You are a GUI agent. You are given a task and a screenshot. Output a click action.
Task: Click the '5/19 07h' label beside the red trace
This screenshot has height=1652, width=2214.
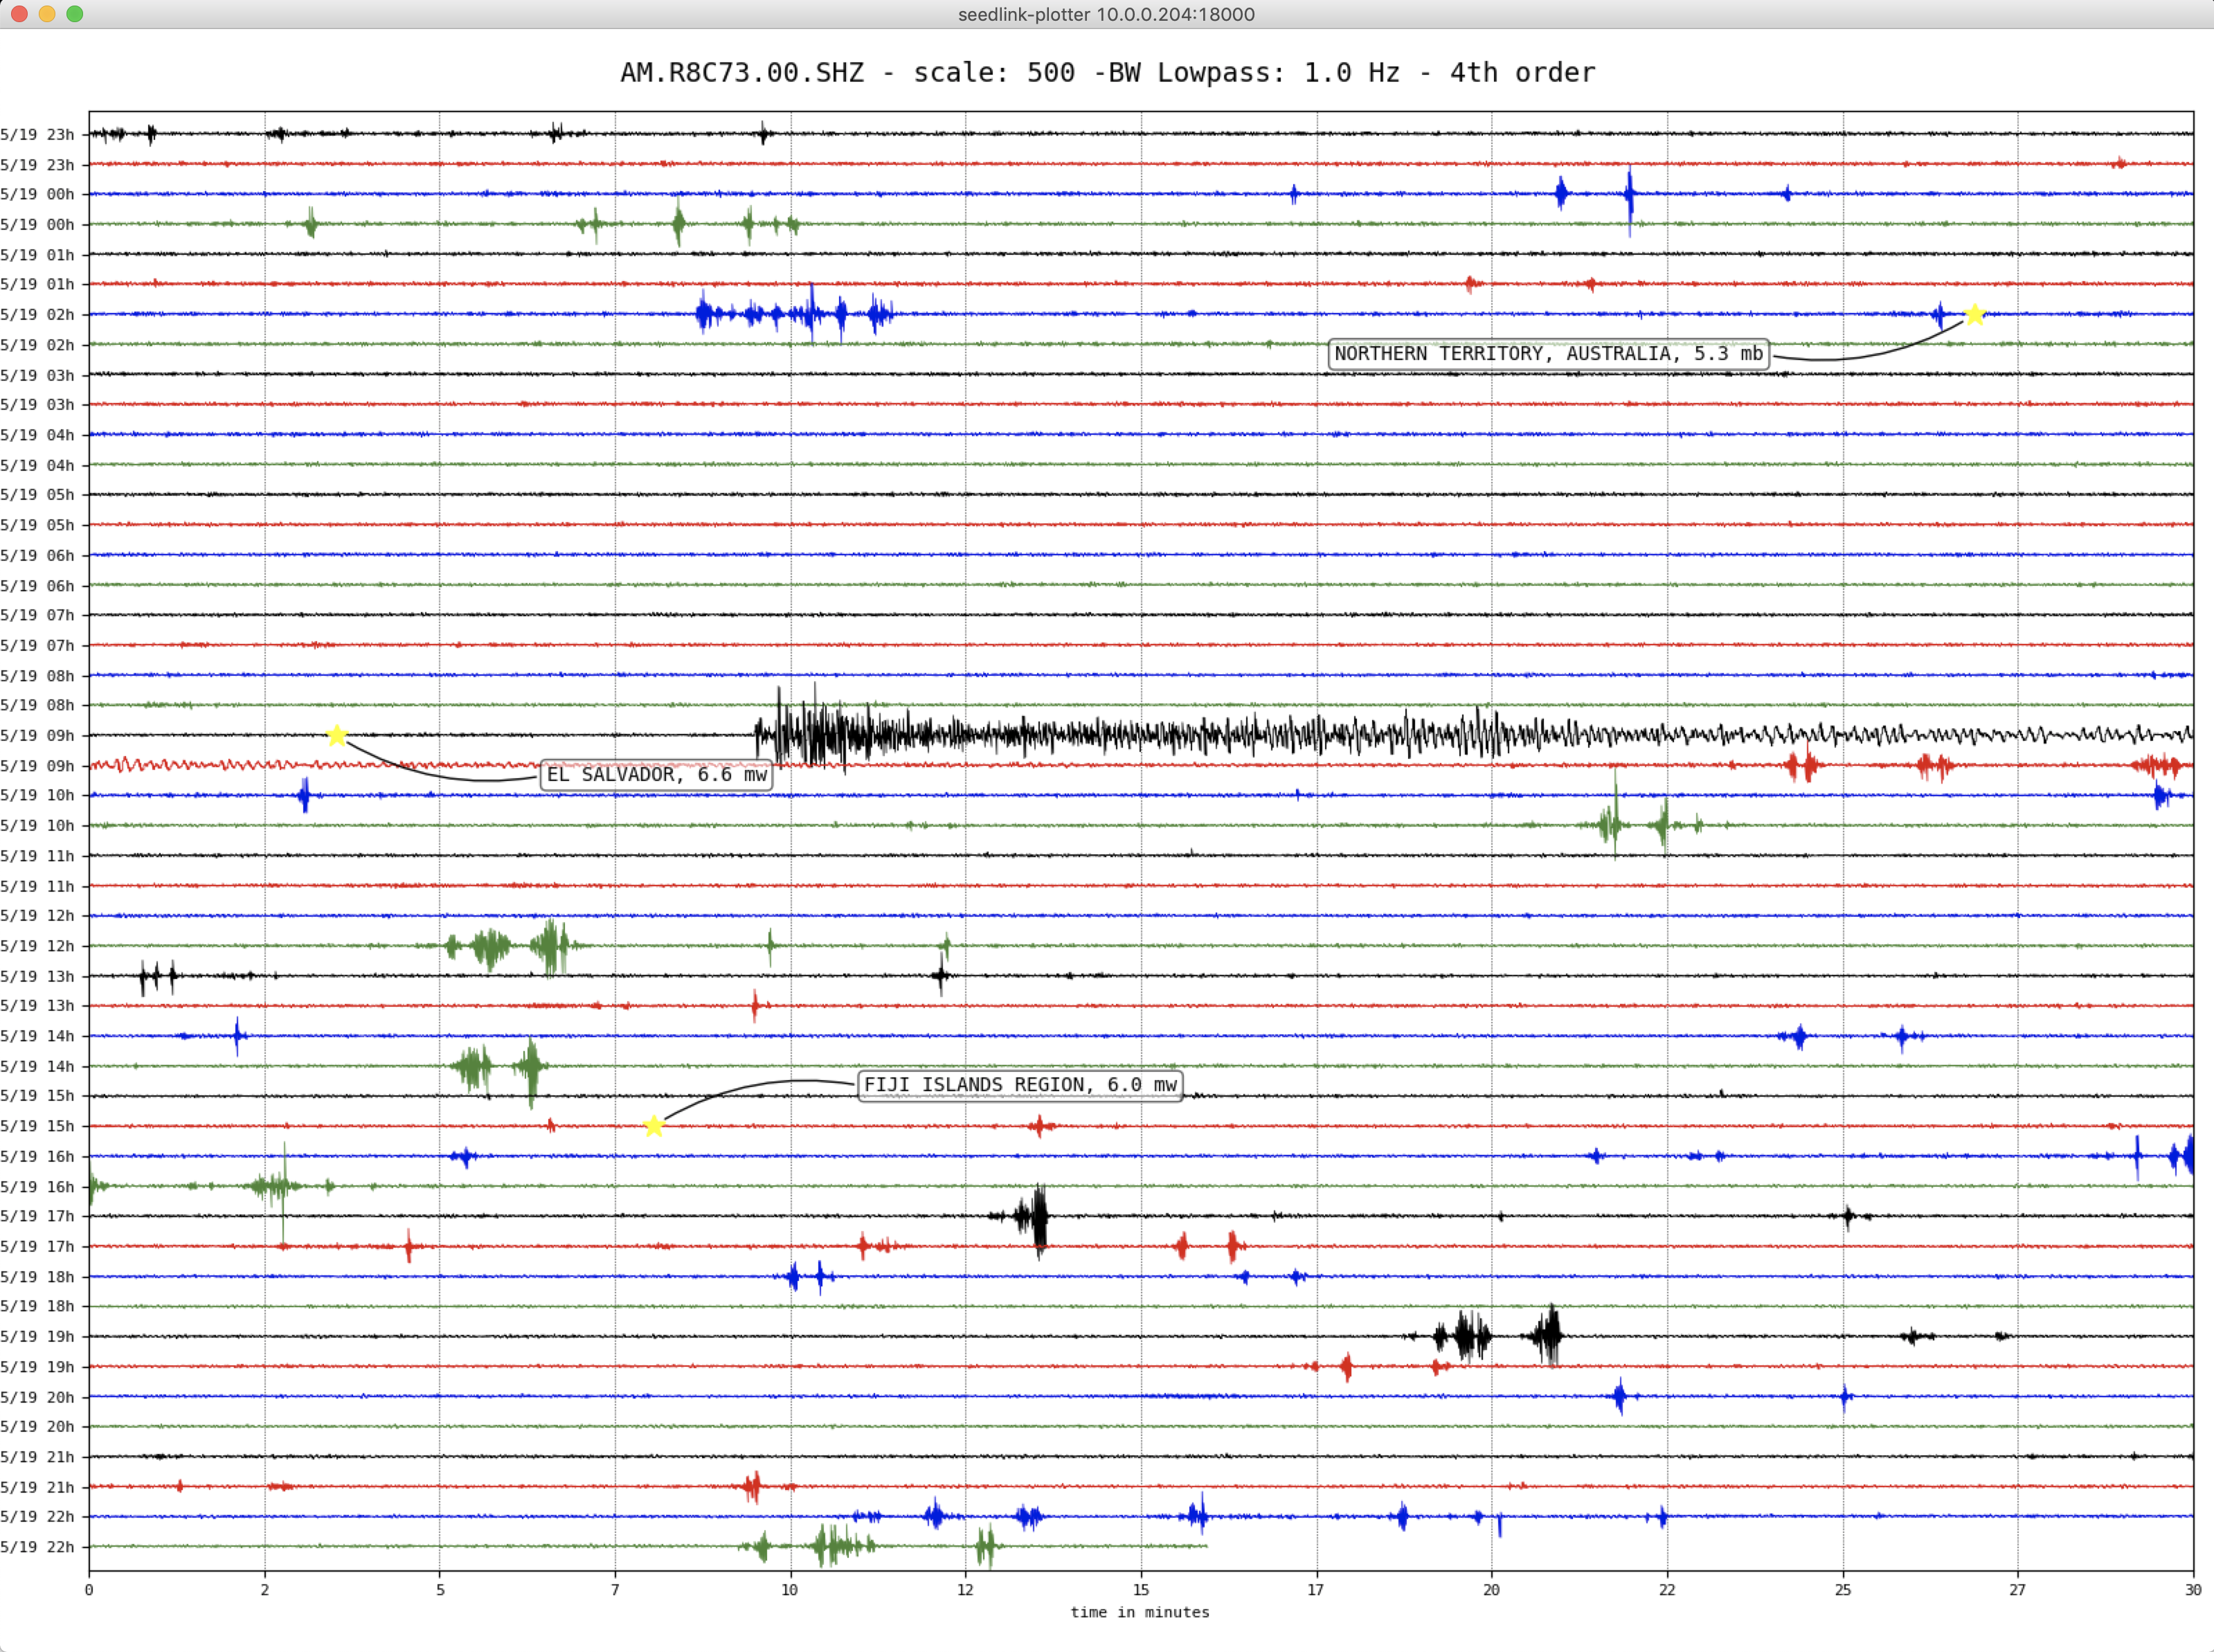click(38, 646)
